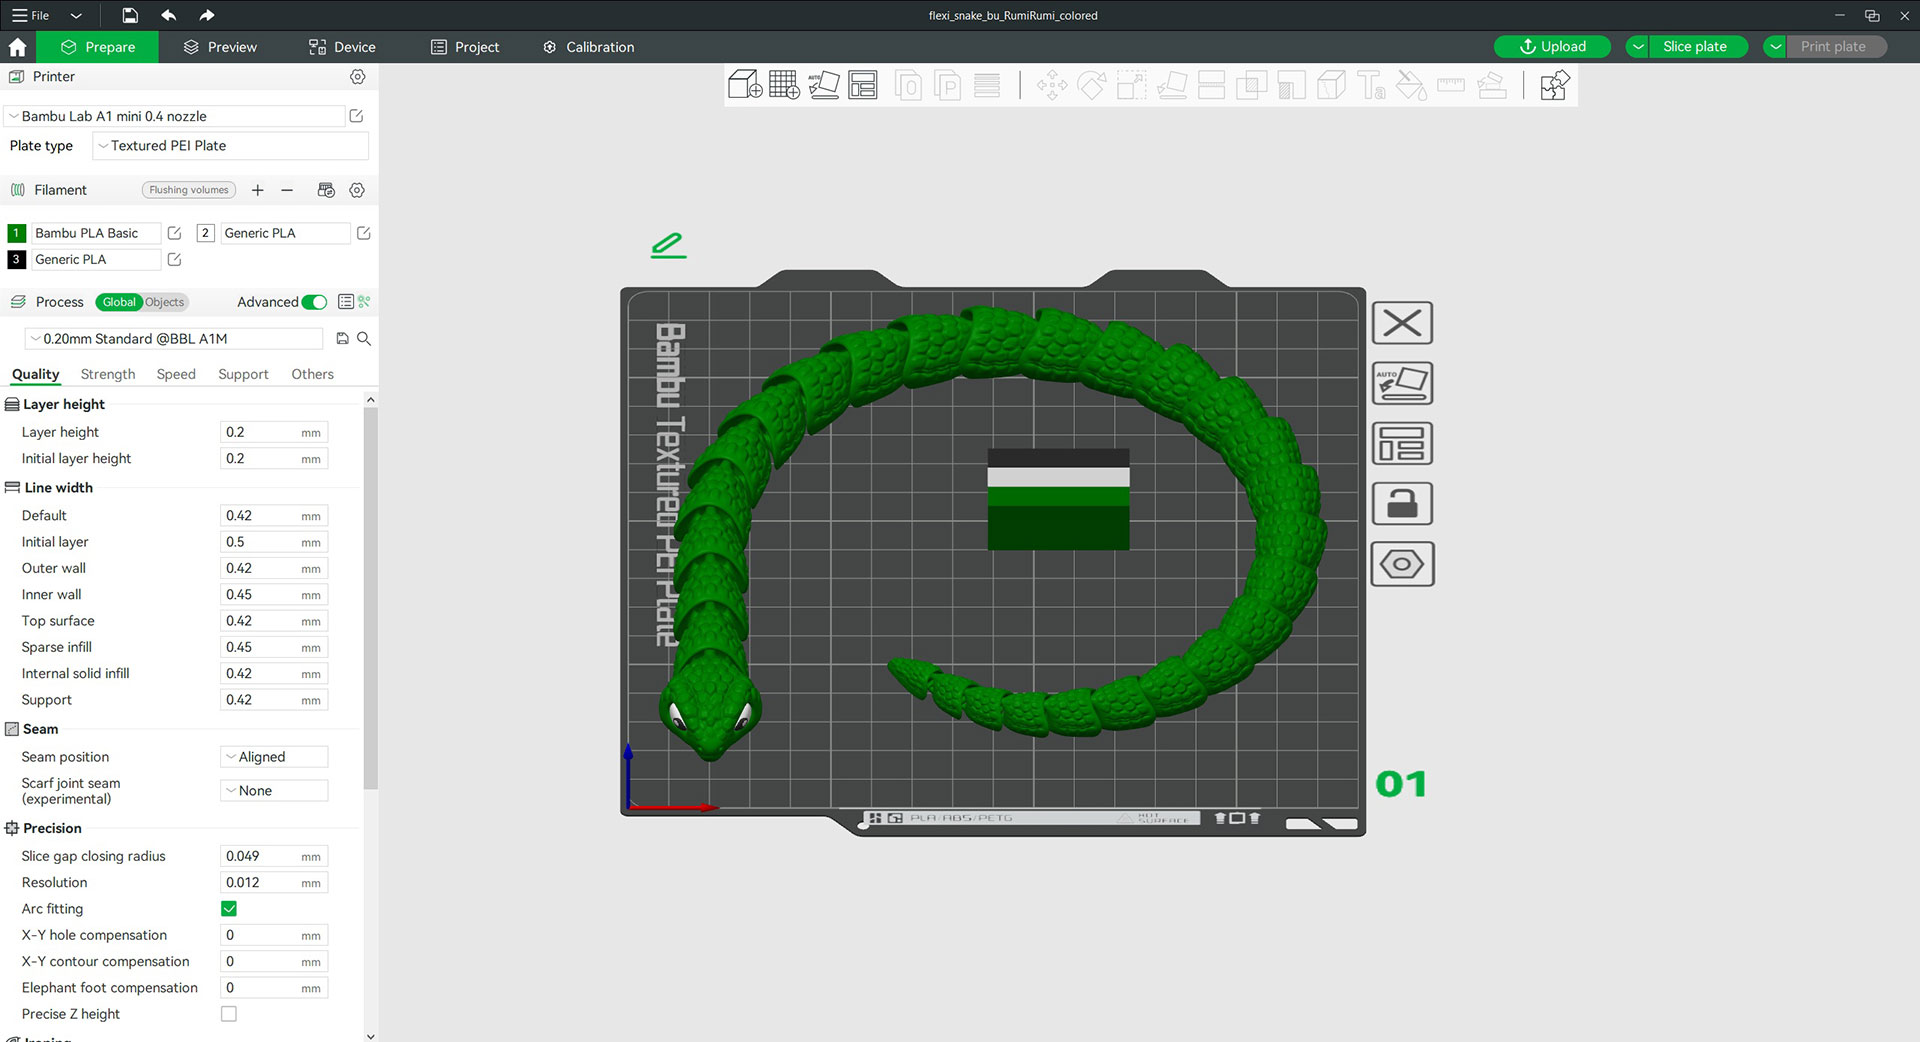Open the Calibration tab
The image size is (1920, 1042).
(588, 47)
